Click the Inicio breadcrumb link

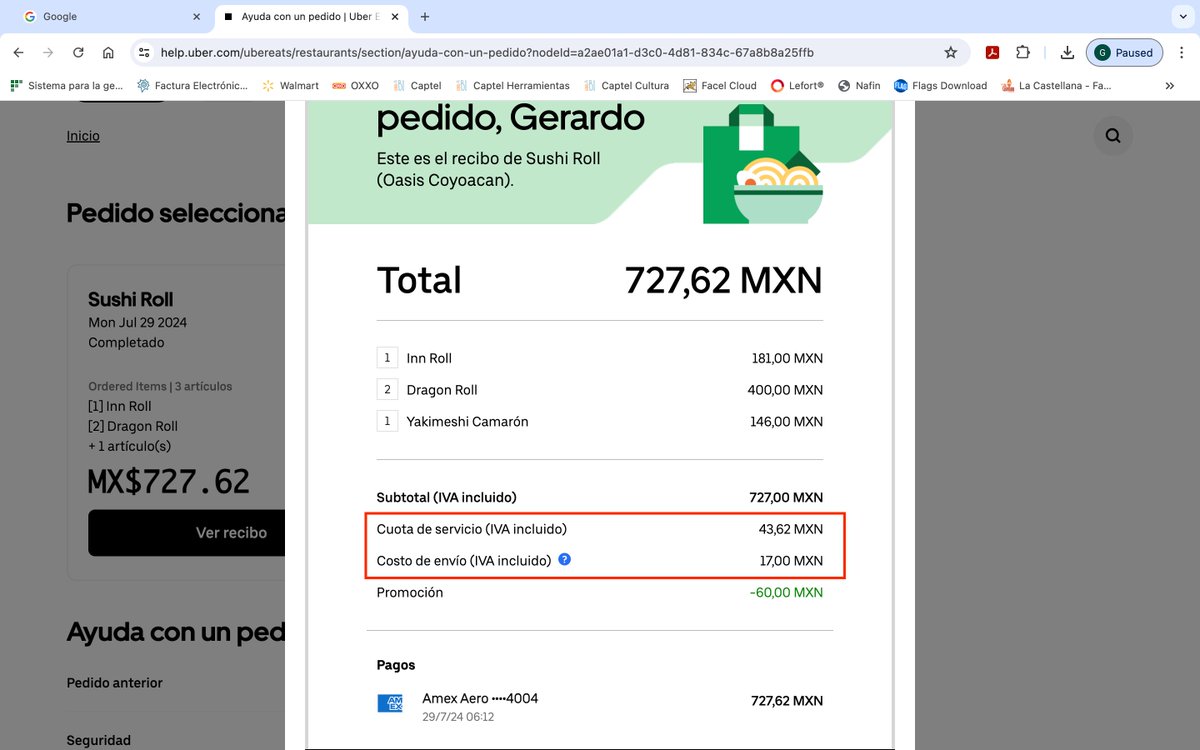pyautogui.click(x=83, y=136)
